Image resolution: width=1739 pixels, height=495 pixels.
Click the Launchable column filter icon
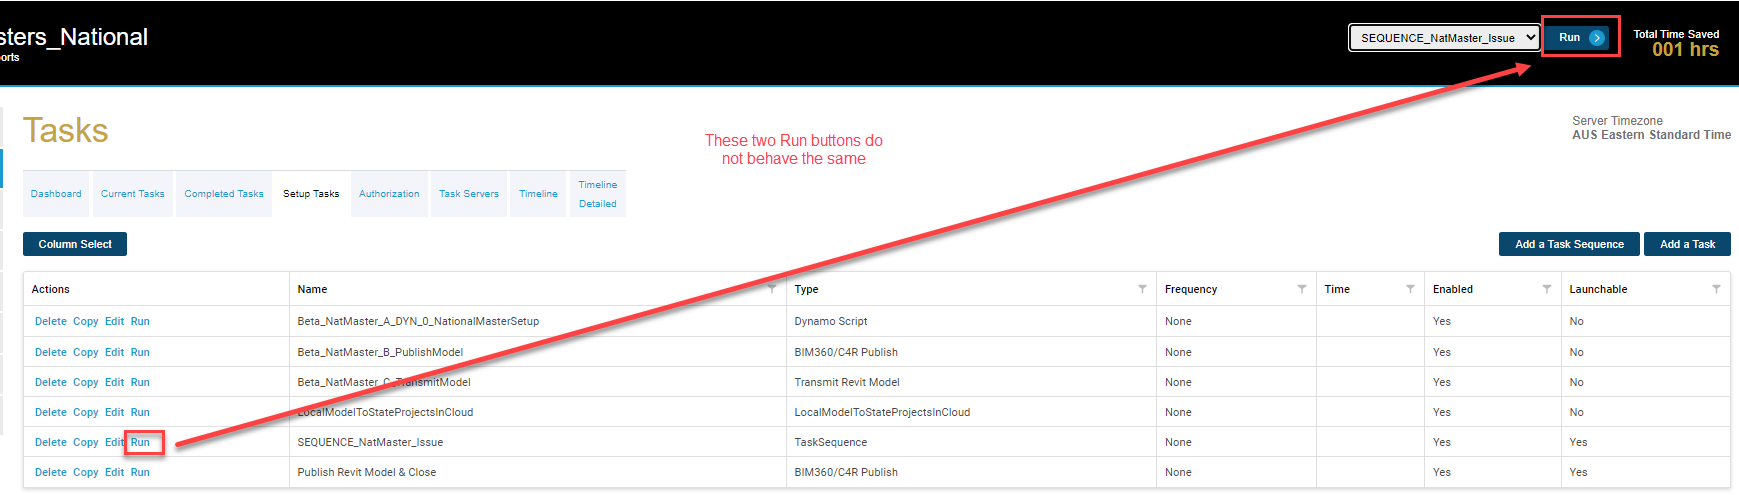click(x=1716, y=289)
